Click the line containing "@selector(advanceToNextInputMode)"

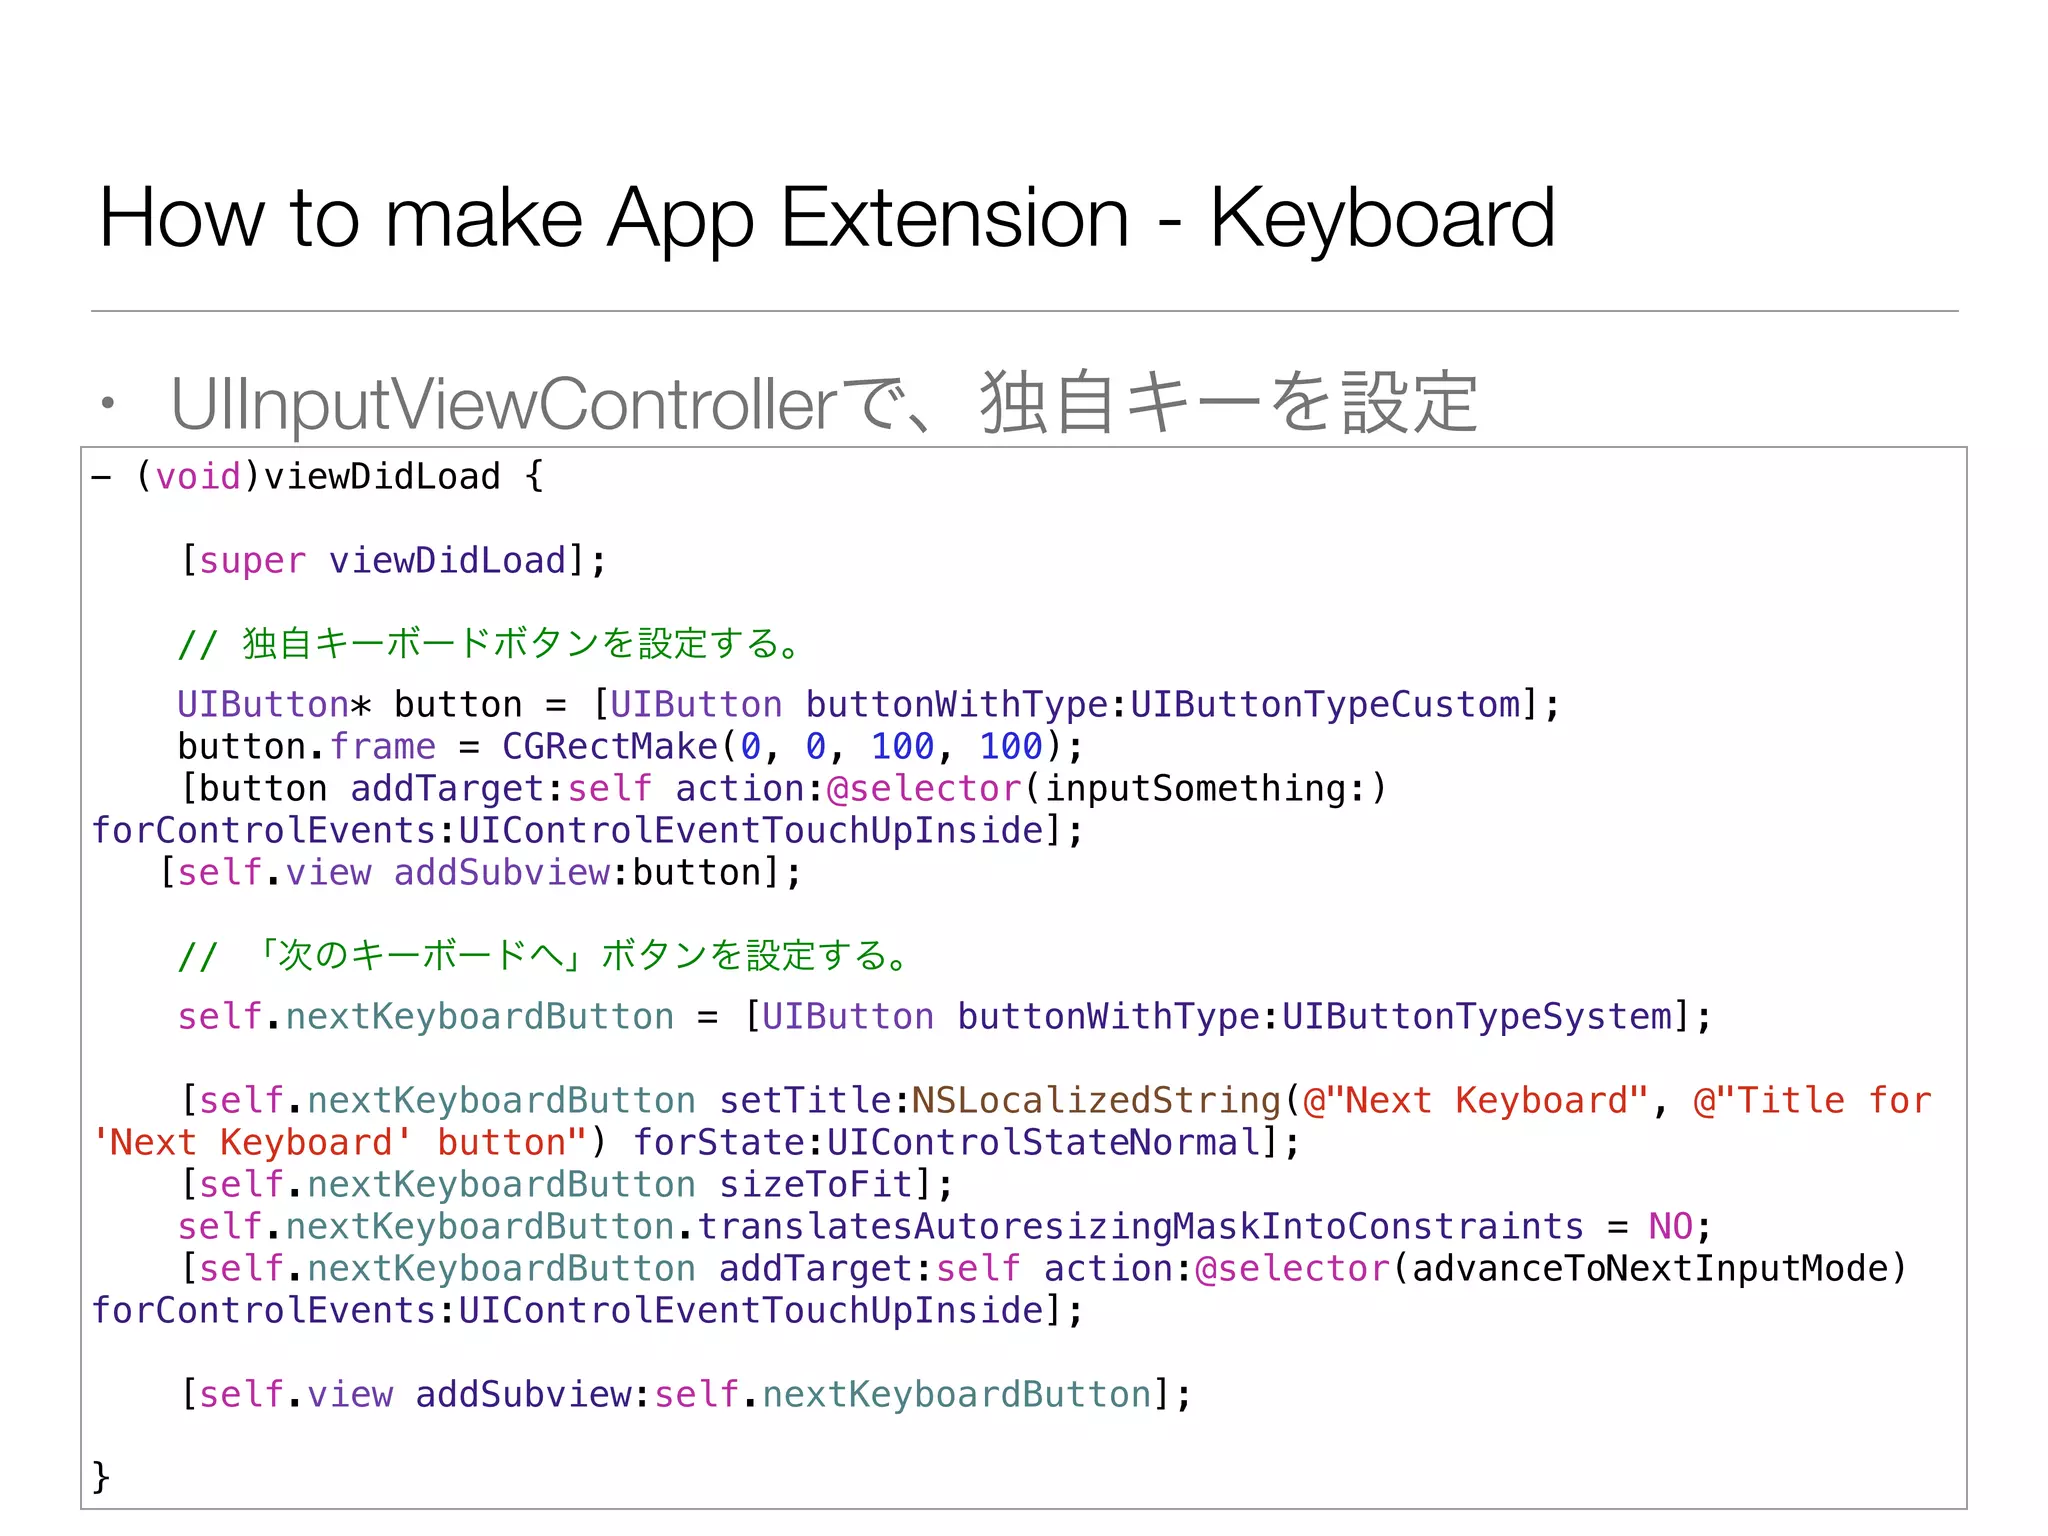(x=1044, y=1269)
